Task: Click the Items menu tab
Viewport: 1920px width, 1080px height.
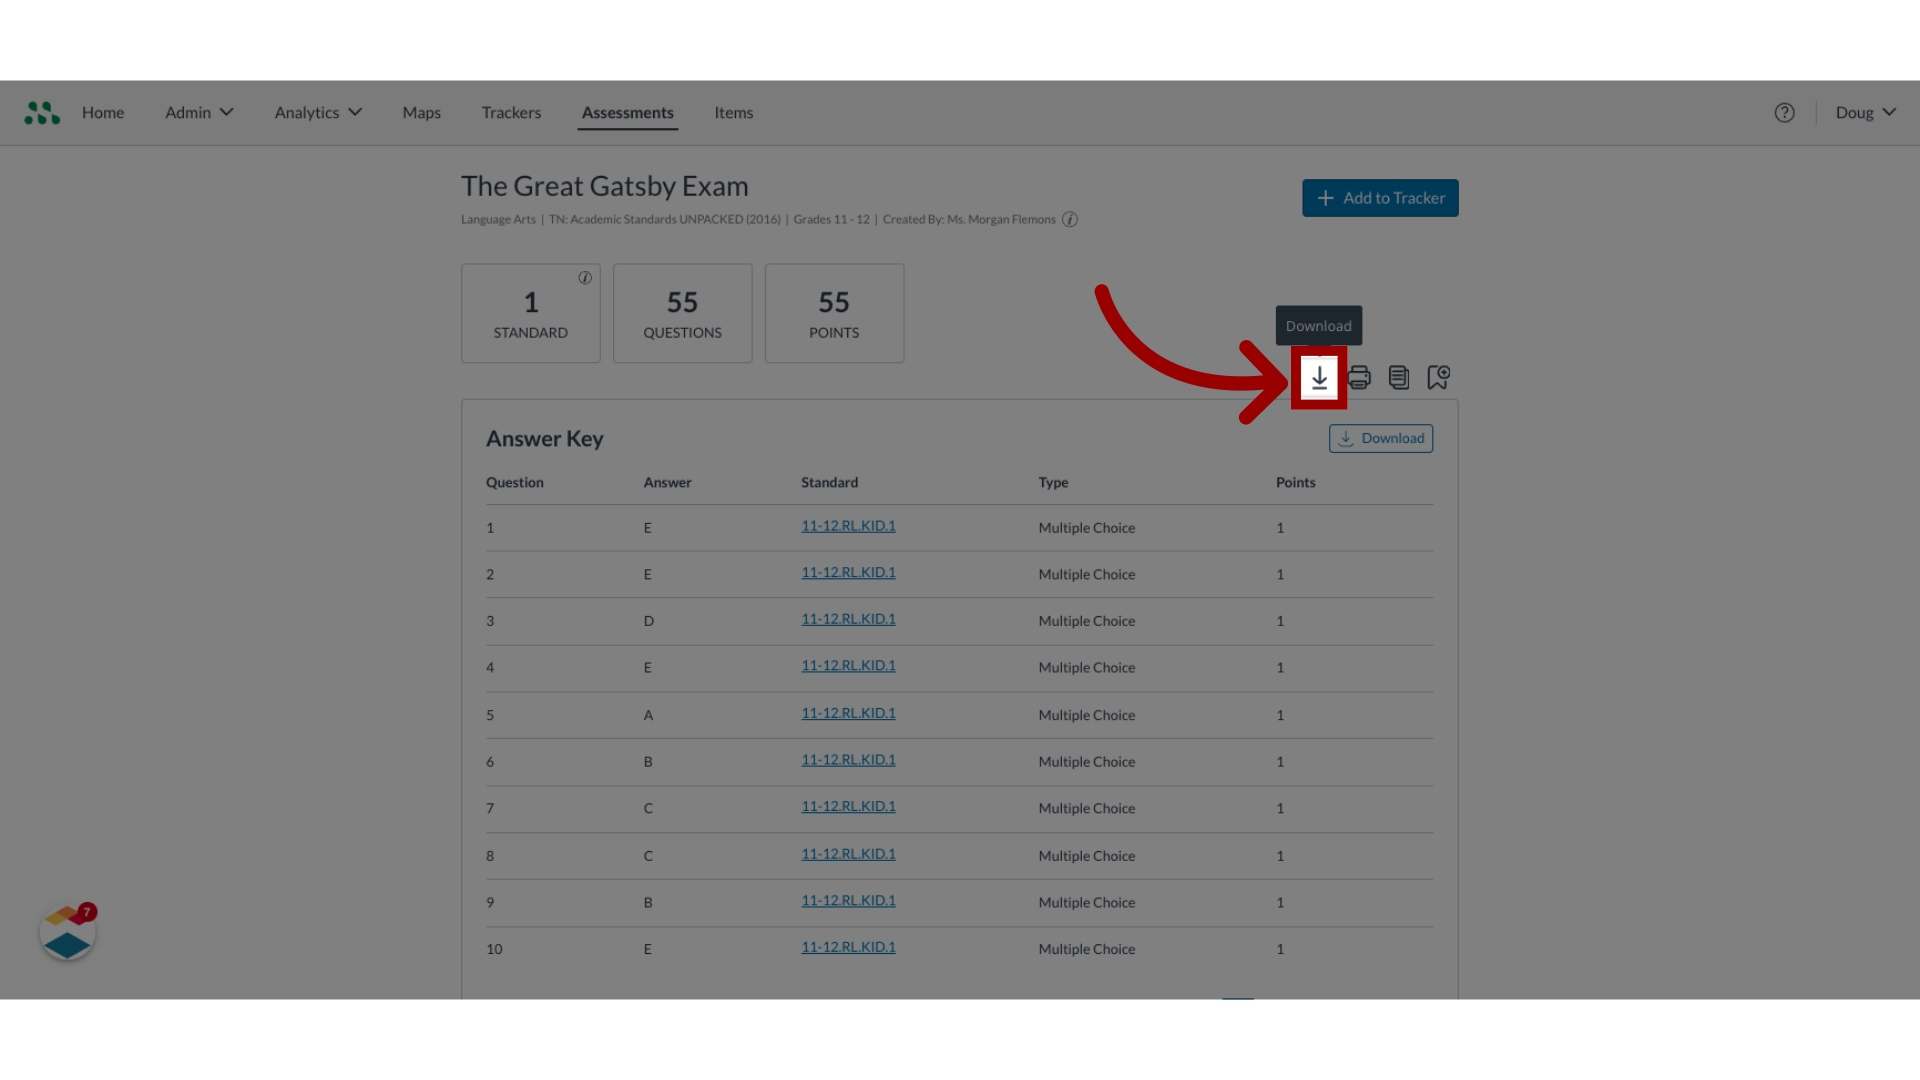Action: click(733, 111)
